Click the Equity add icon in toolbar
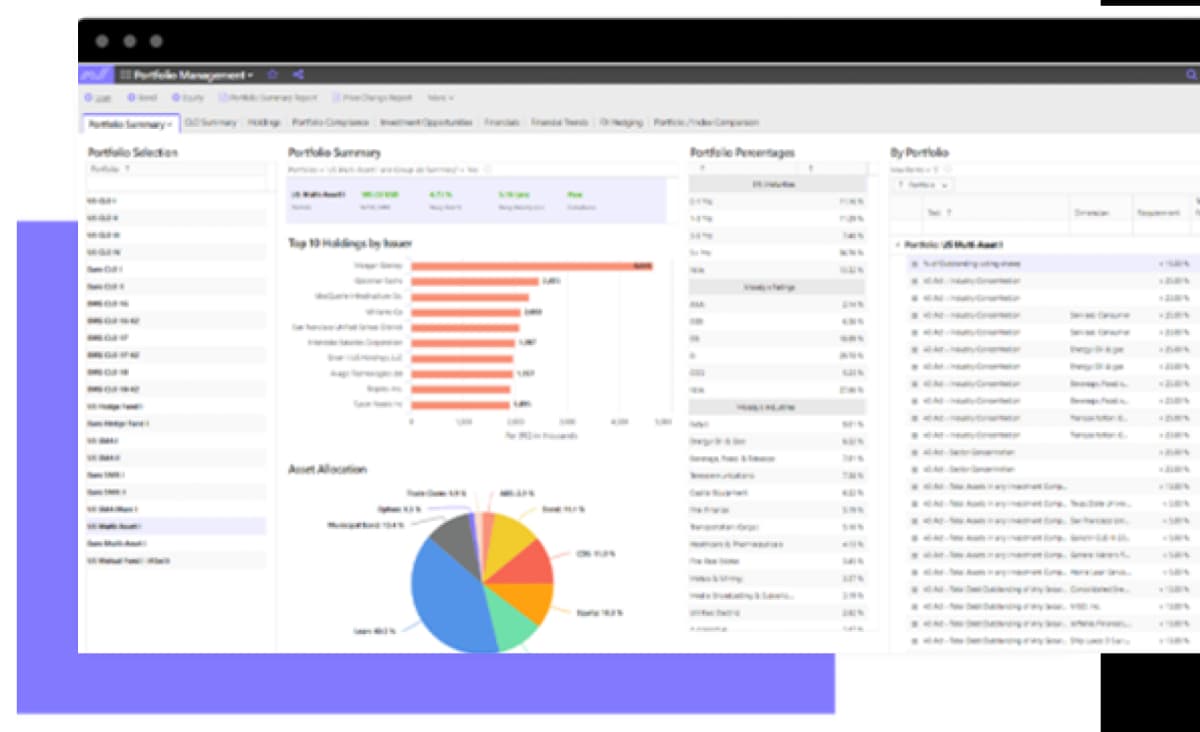This screenshot has width=1200, height=732. click(x=176, y=98)
